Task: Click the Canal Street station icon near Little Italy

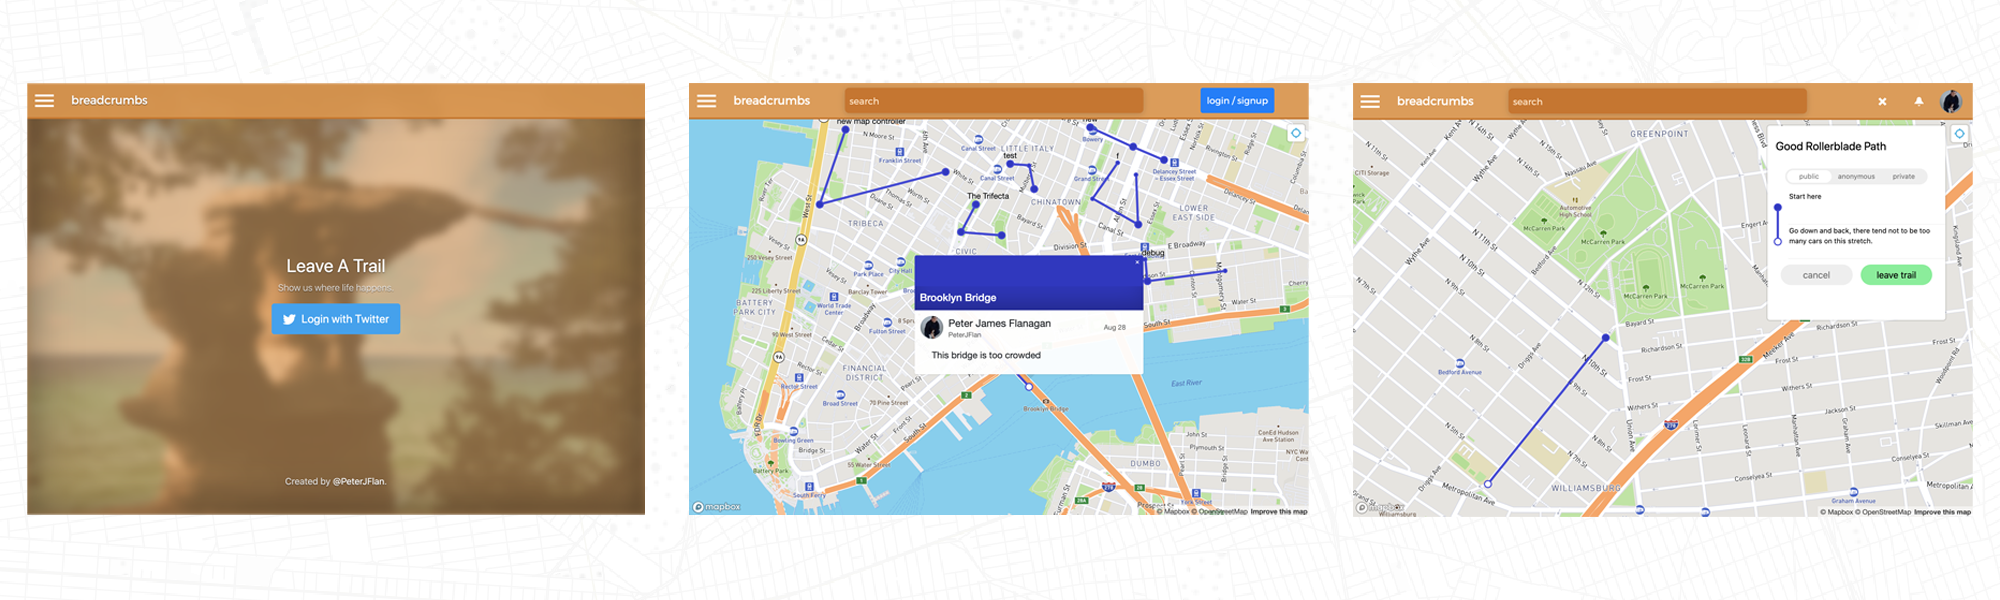Action: point(978,140)
